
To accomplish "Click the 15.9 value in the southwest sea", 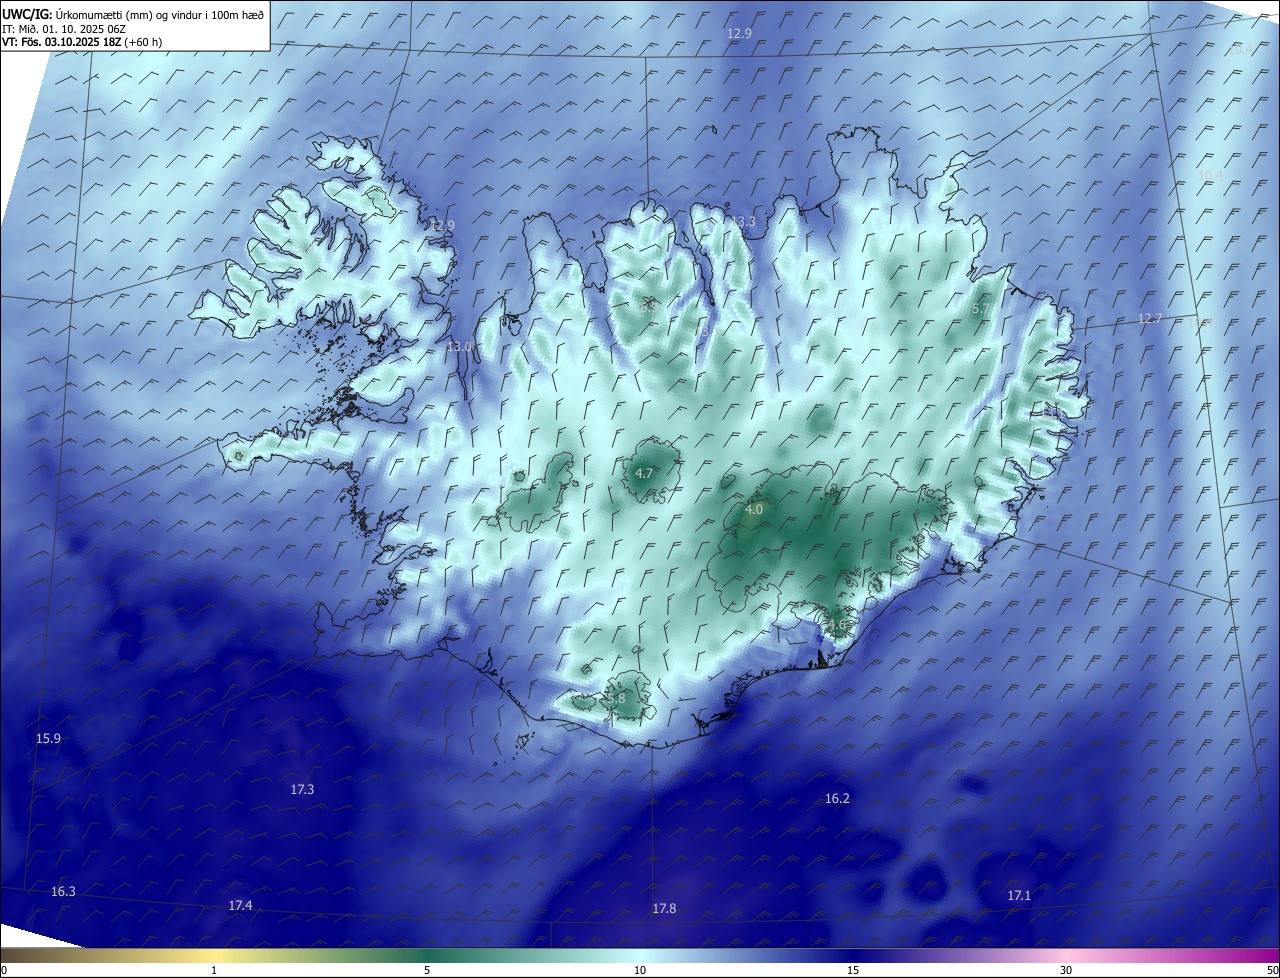I will (48, 739).
